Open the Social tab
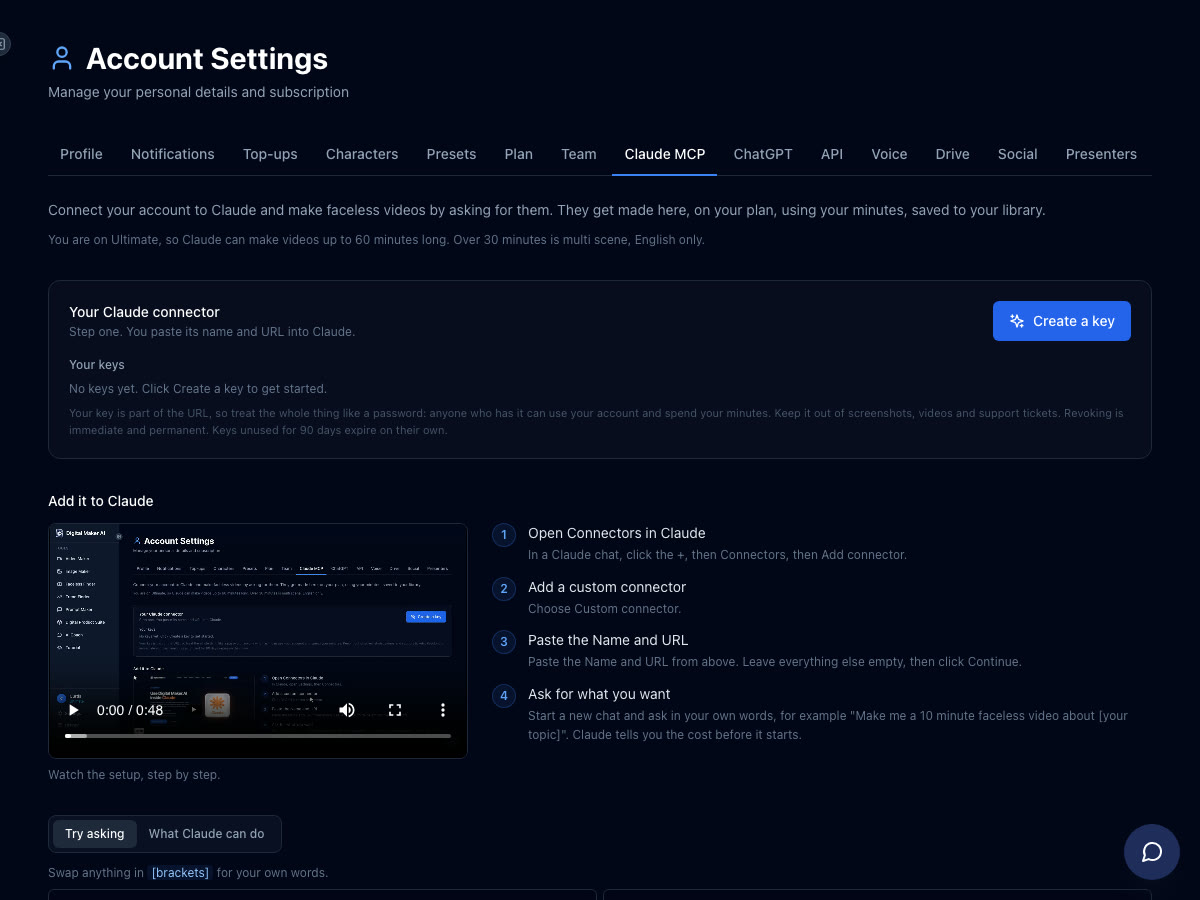This screenshot has height=900, width=1200. pyautogui.click(x=1018, y=154)
